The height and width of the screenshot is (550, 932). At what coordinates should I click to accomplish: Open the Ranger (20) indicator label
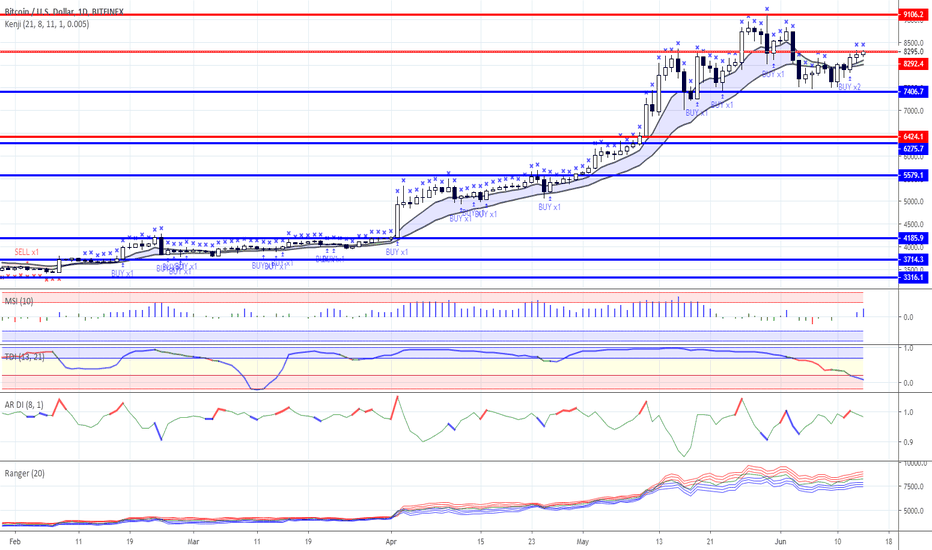[x=24, y=473]
